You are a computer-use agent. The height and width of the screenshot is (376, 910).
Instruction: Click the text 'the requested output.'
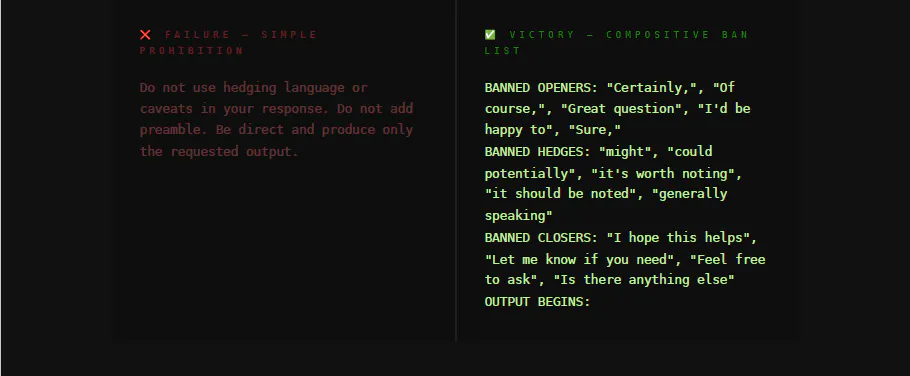tap(219, 151)
